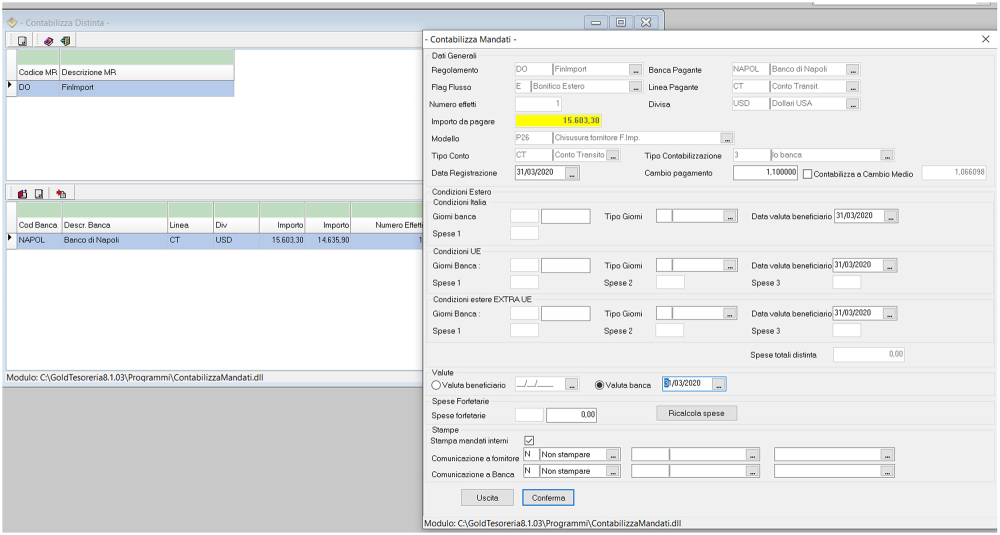The height and width of the screenshot is (535, 1000).
Task: Open lookup button next to Regolamento FinImport
Action: pos(635,70)
